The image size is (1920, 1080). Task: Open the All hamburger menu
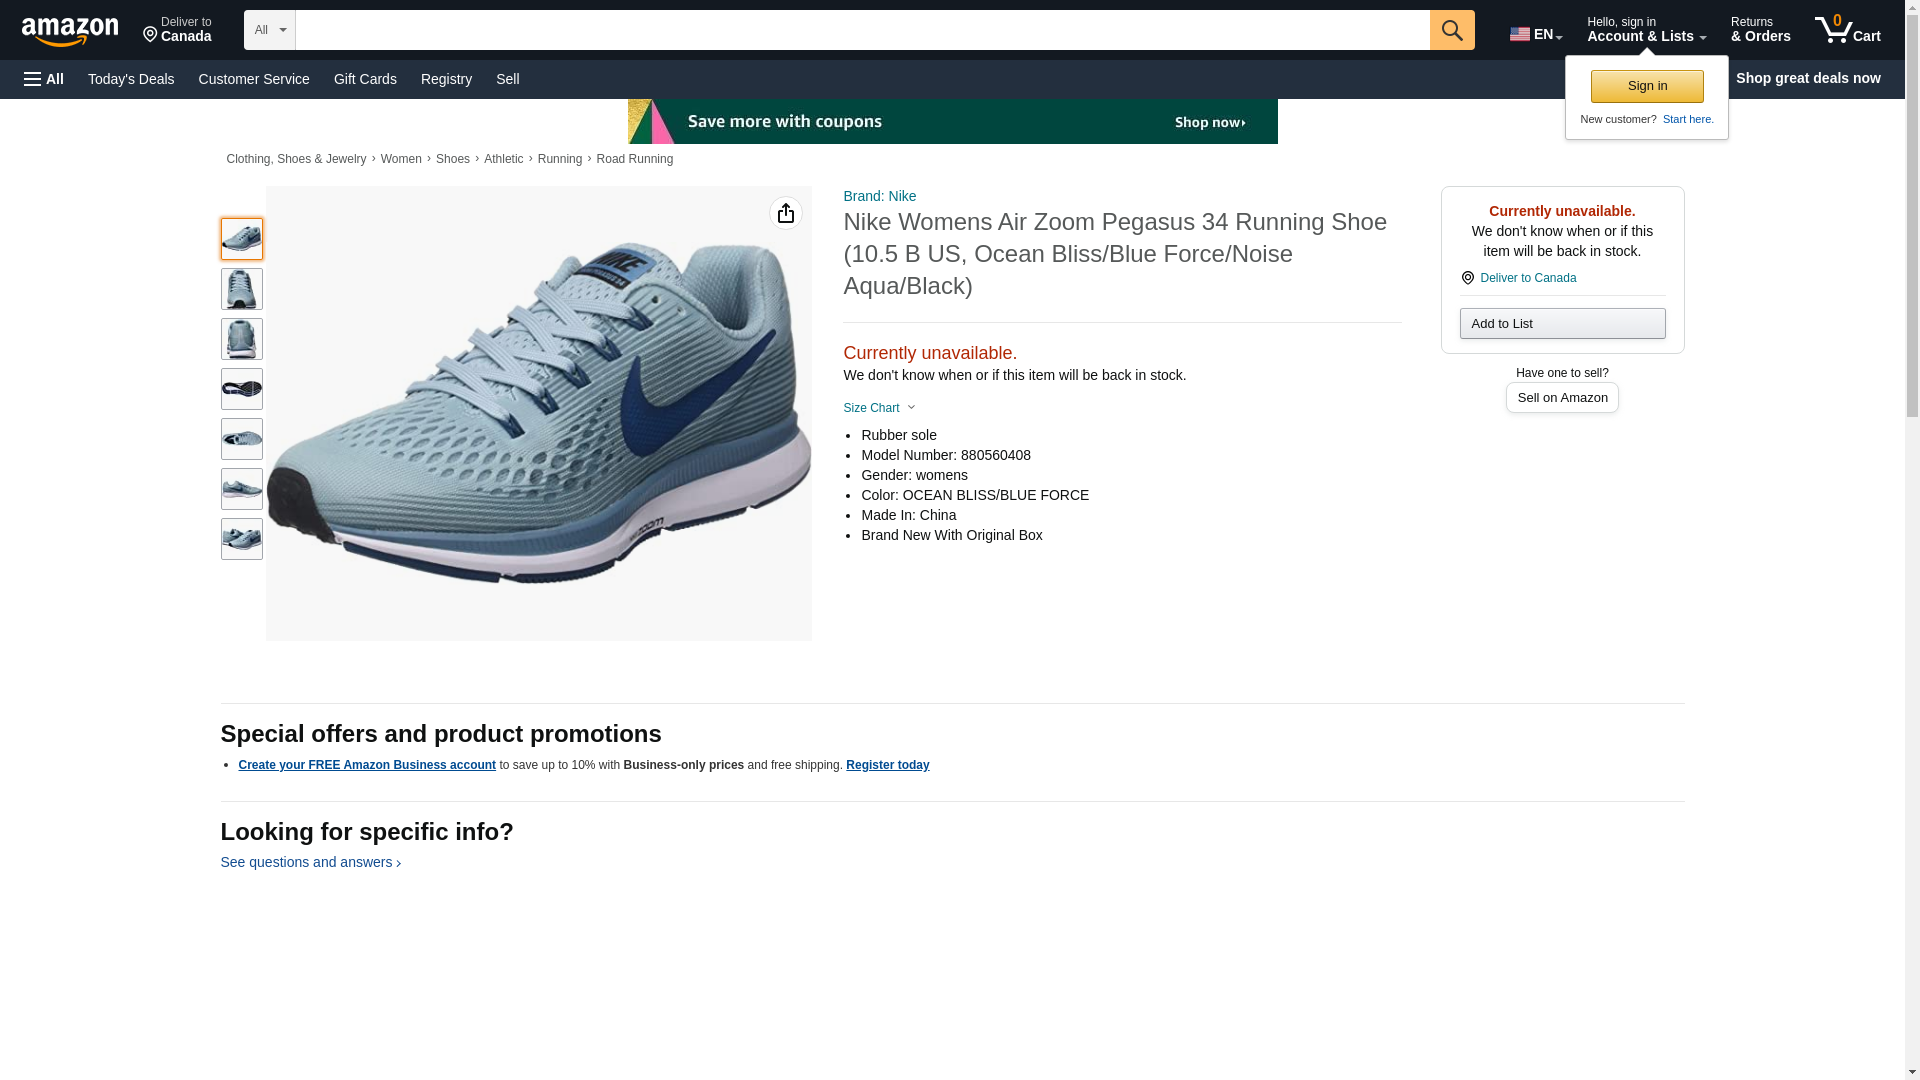pos(44,79)
